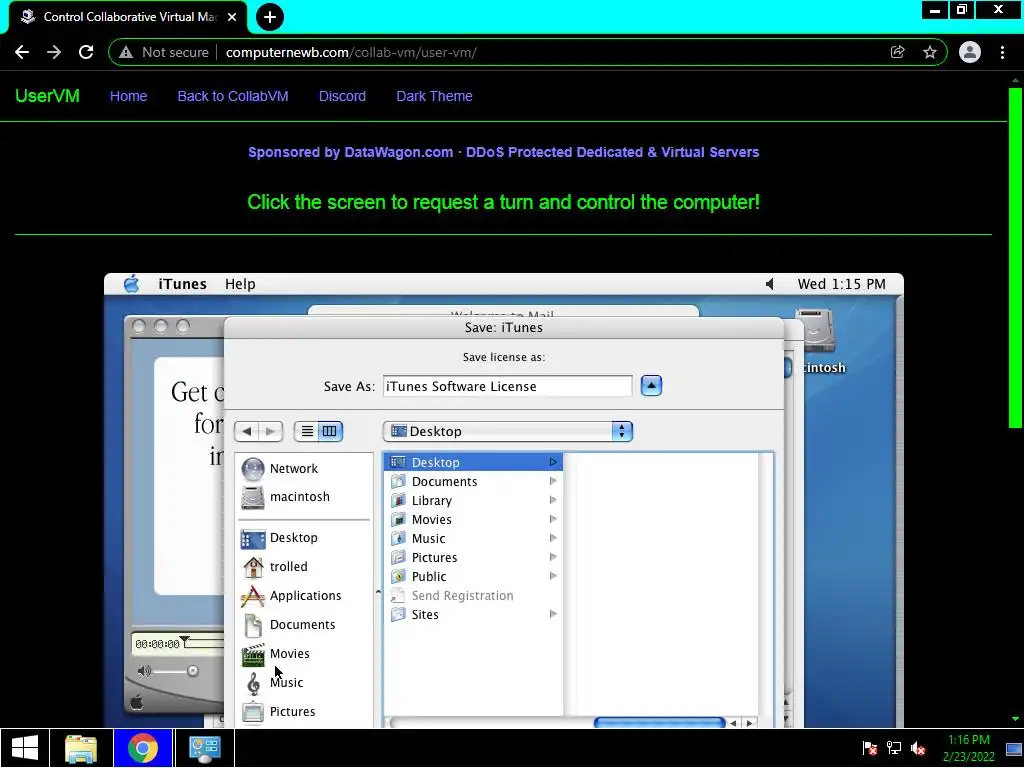Select Library folder in column list
The width and height of the screenshot is (1024, 768).
pyautogui.click(x=473, y=500)
